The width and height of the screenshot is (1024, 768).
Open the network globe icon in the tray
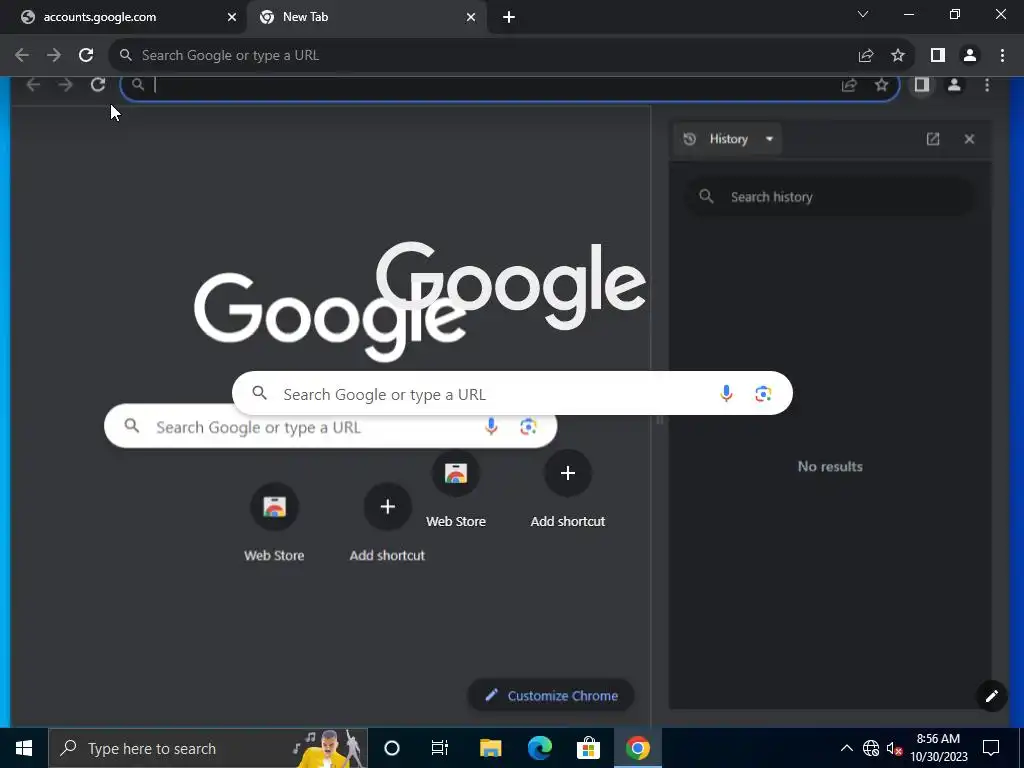coord(871,748)
